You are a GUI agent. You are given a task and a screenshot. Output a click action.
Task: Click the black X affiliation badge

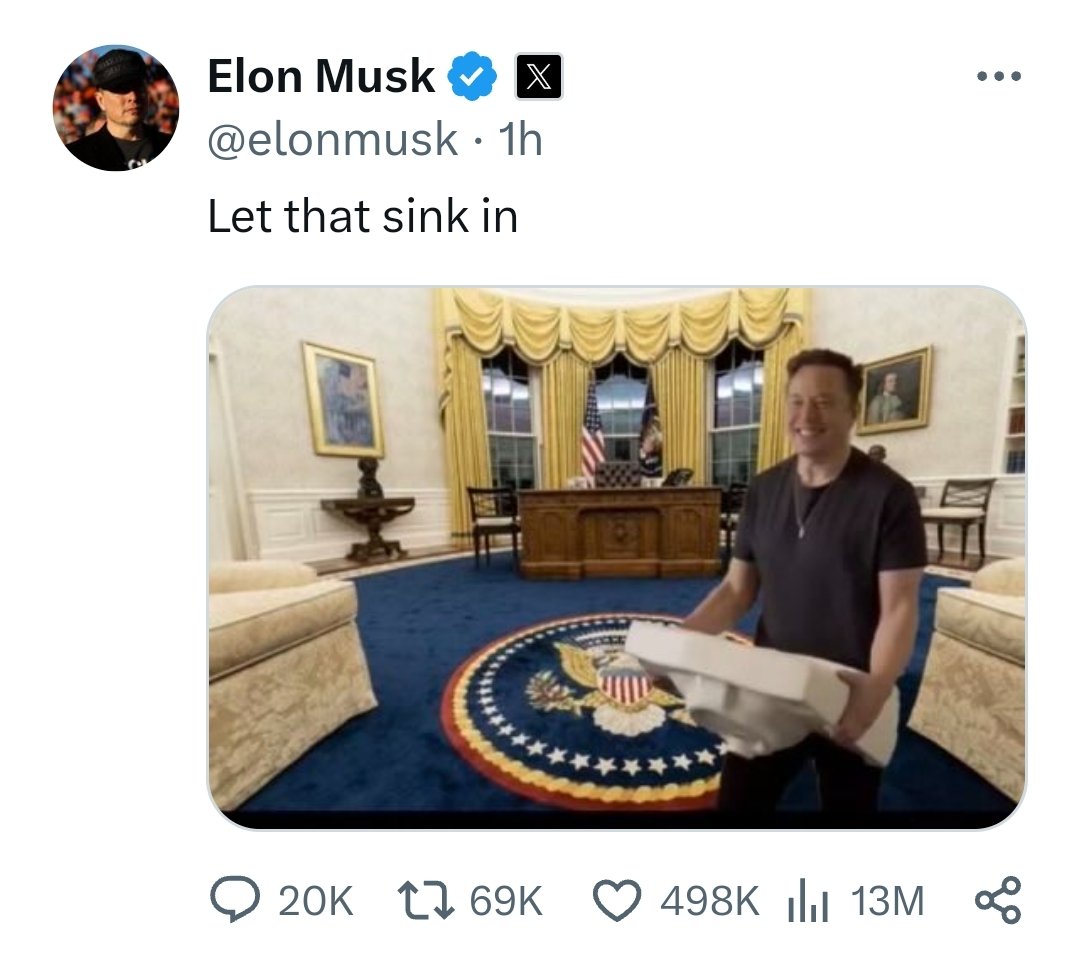(x=539, y=76)
